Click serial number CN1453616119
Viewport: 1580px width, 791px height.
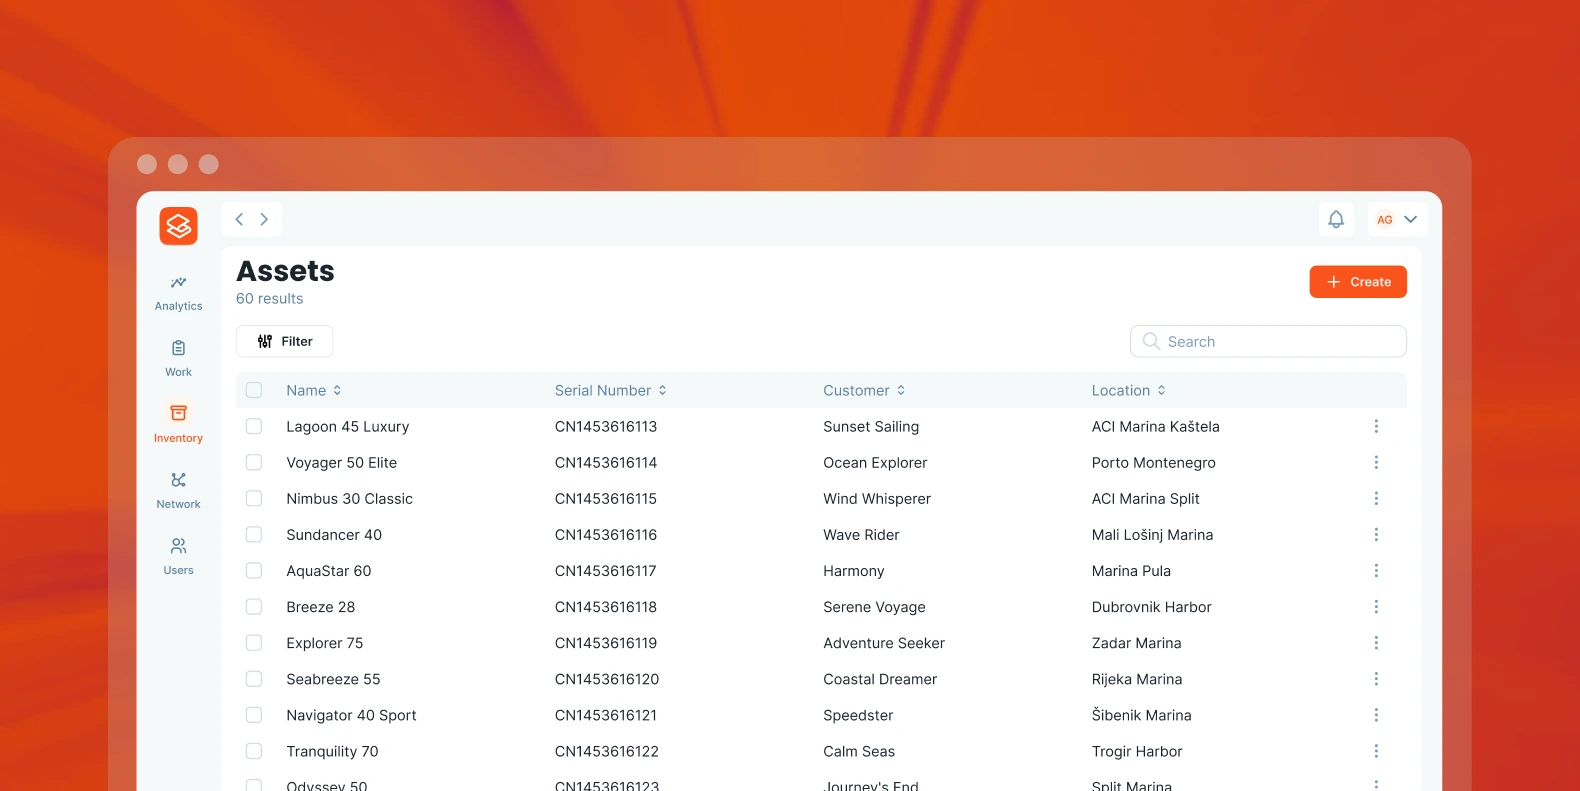point(606,643)
